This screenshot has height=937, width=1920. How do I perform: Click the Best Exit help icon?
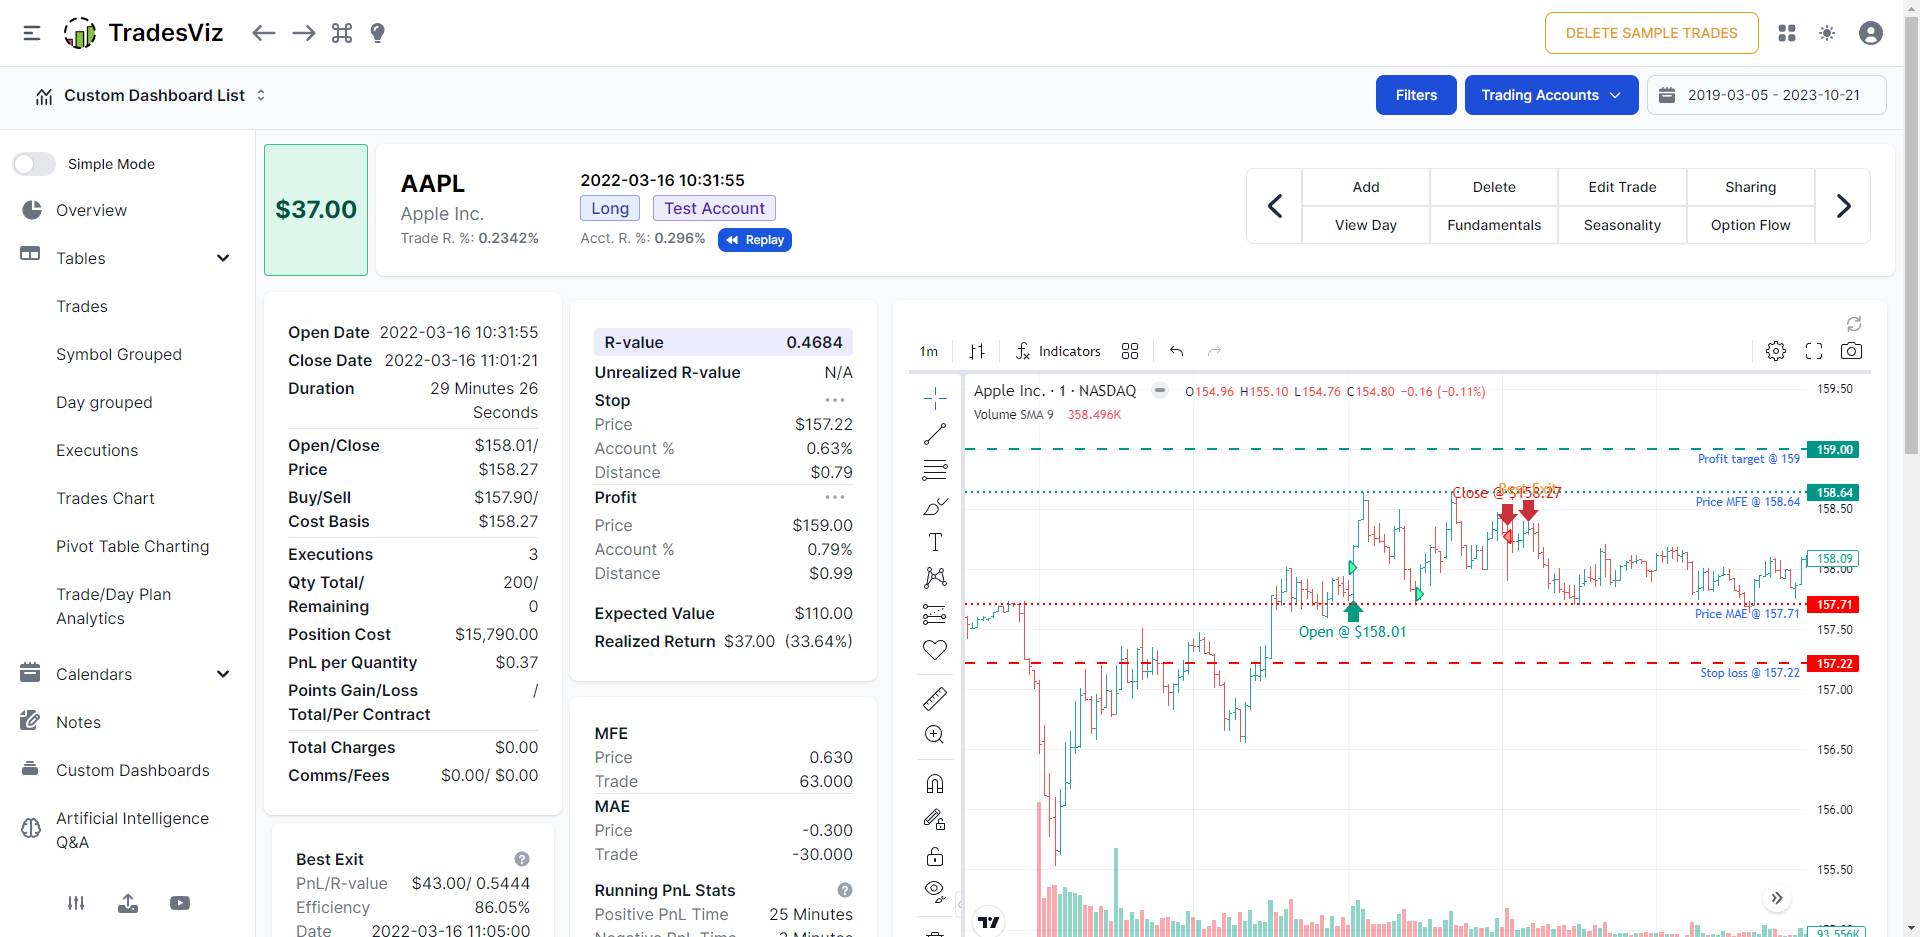(521, 859)
